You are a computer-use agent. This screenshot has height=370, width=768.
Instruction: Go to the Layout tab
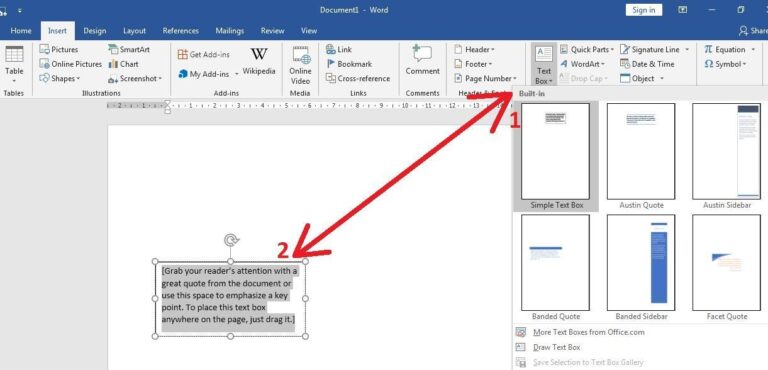point(134,30)
